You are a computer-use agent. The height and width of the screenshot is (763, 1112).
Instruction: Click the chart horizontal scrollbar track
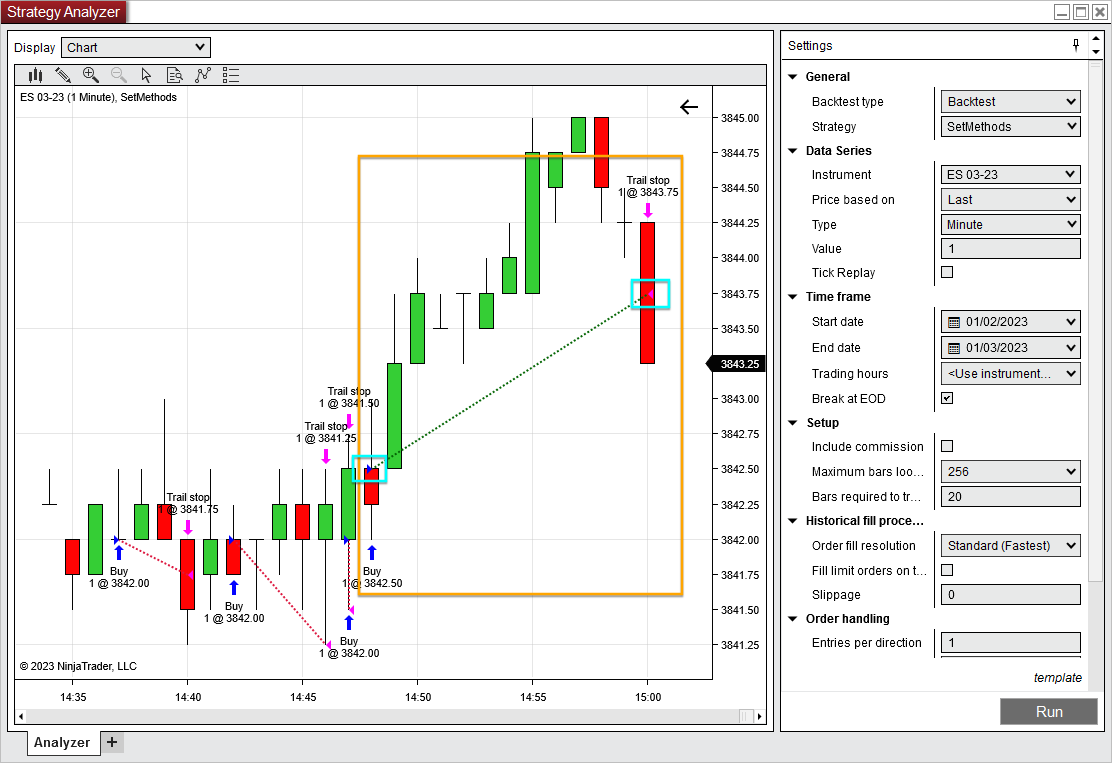coord(390,716)
